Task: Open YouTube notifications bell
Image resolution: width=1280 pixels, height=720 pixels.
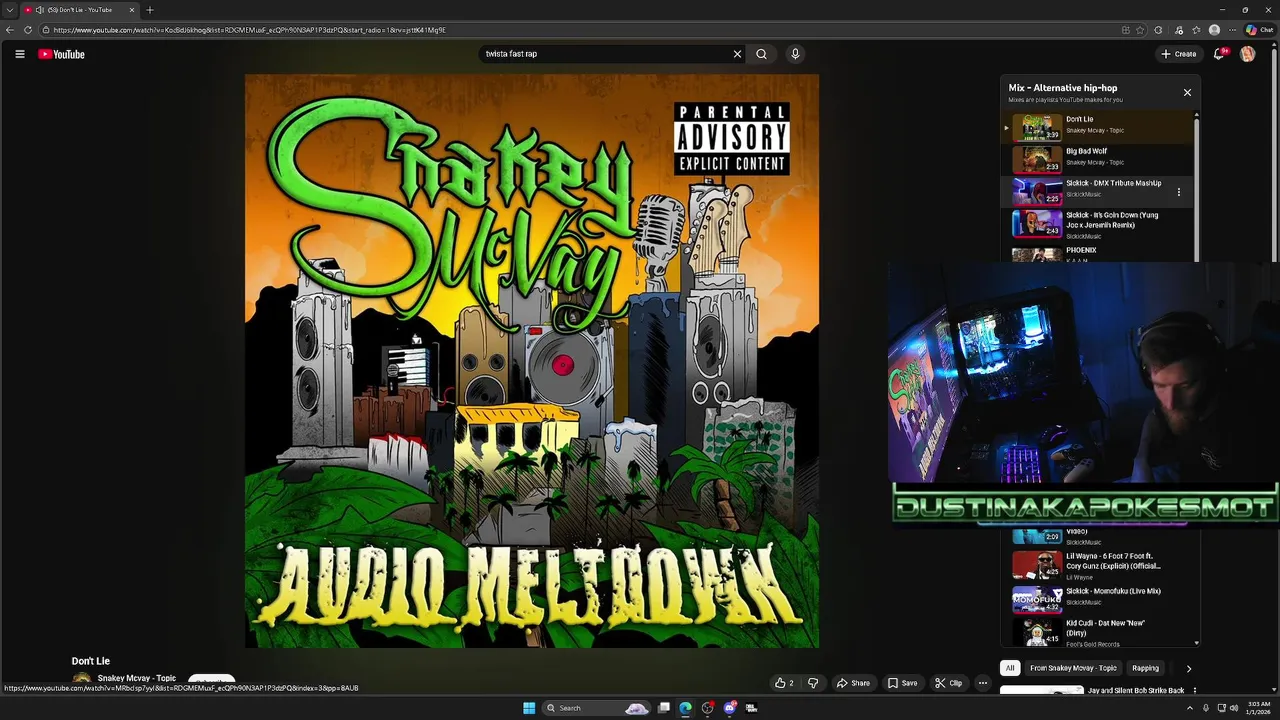Action: click(1219, 54)
